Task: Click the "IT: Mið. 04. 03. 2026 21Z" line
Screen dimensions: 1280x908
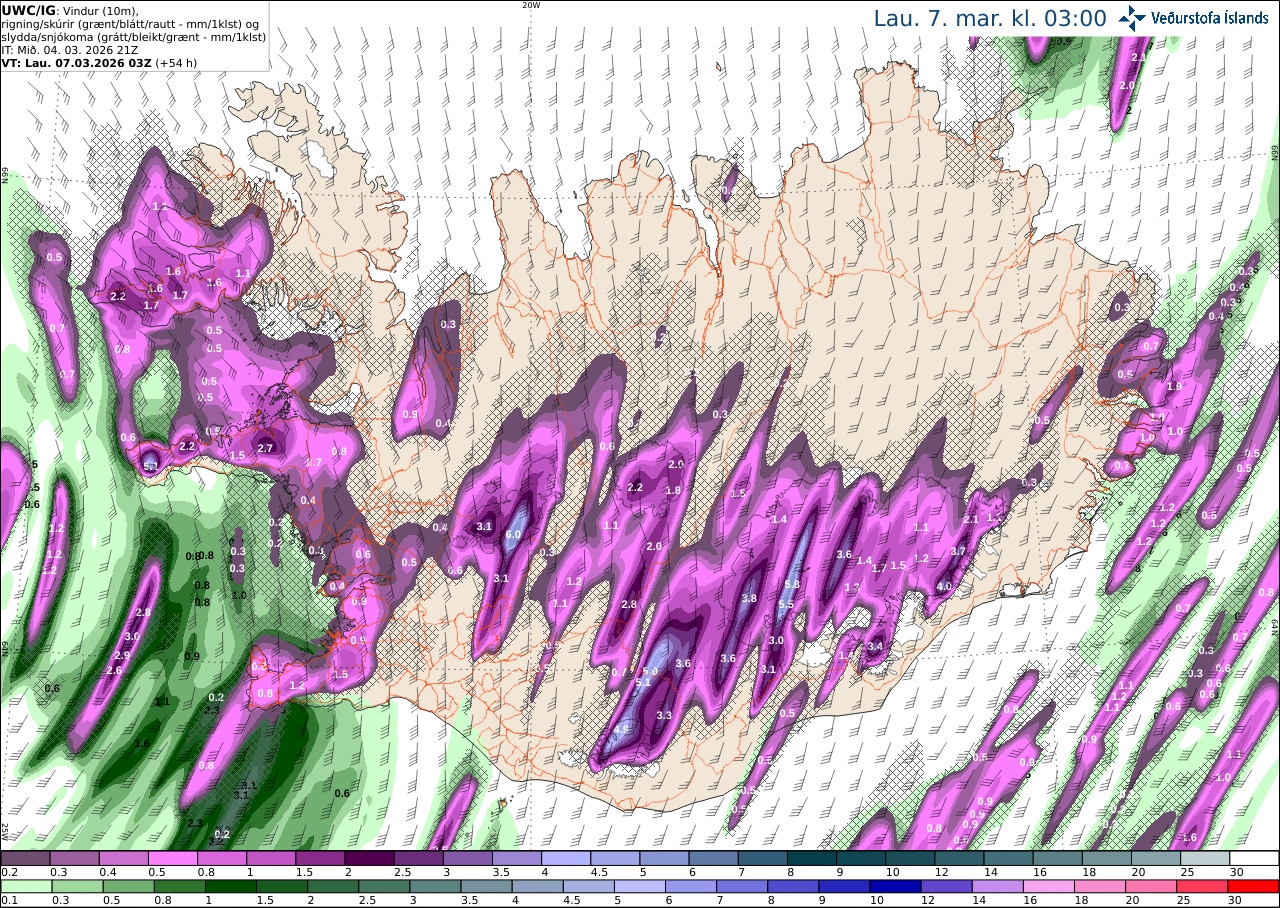Action: [69, 49]
